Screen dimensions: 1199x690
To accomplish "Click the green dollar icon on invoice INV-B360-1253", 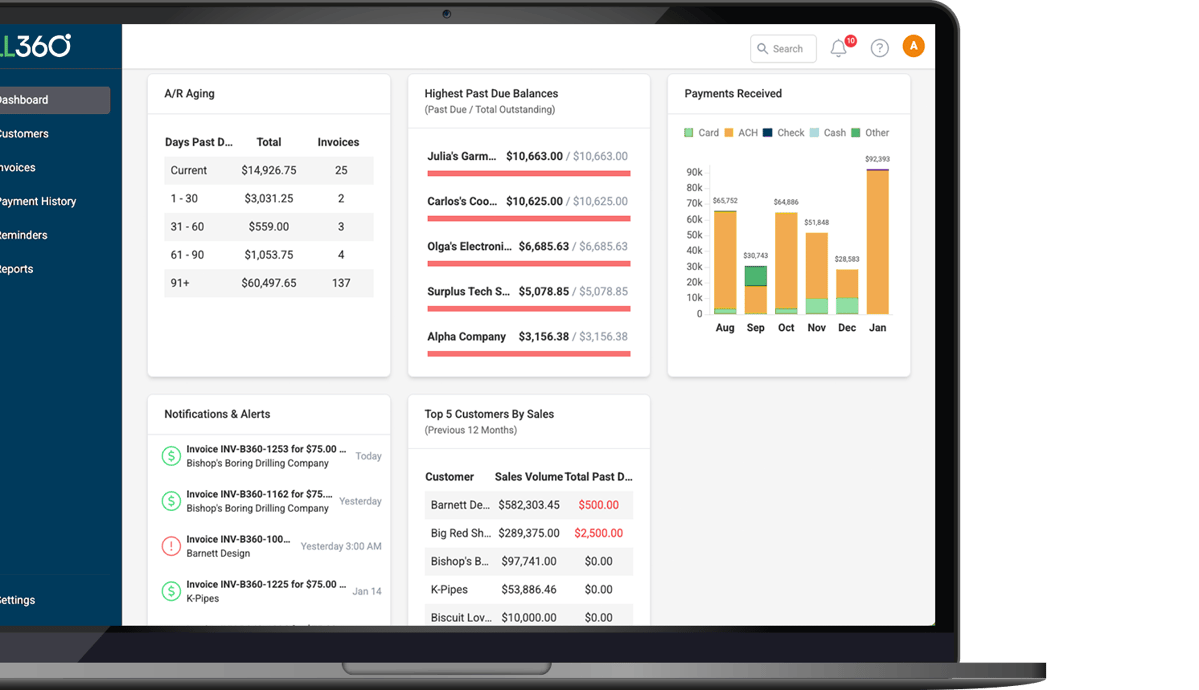I will (x=170, y=455).
